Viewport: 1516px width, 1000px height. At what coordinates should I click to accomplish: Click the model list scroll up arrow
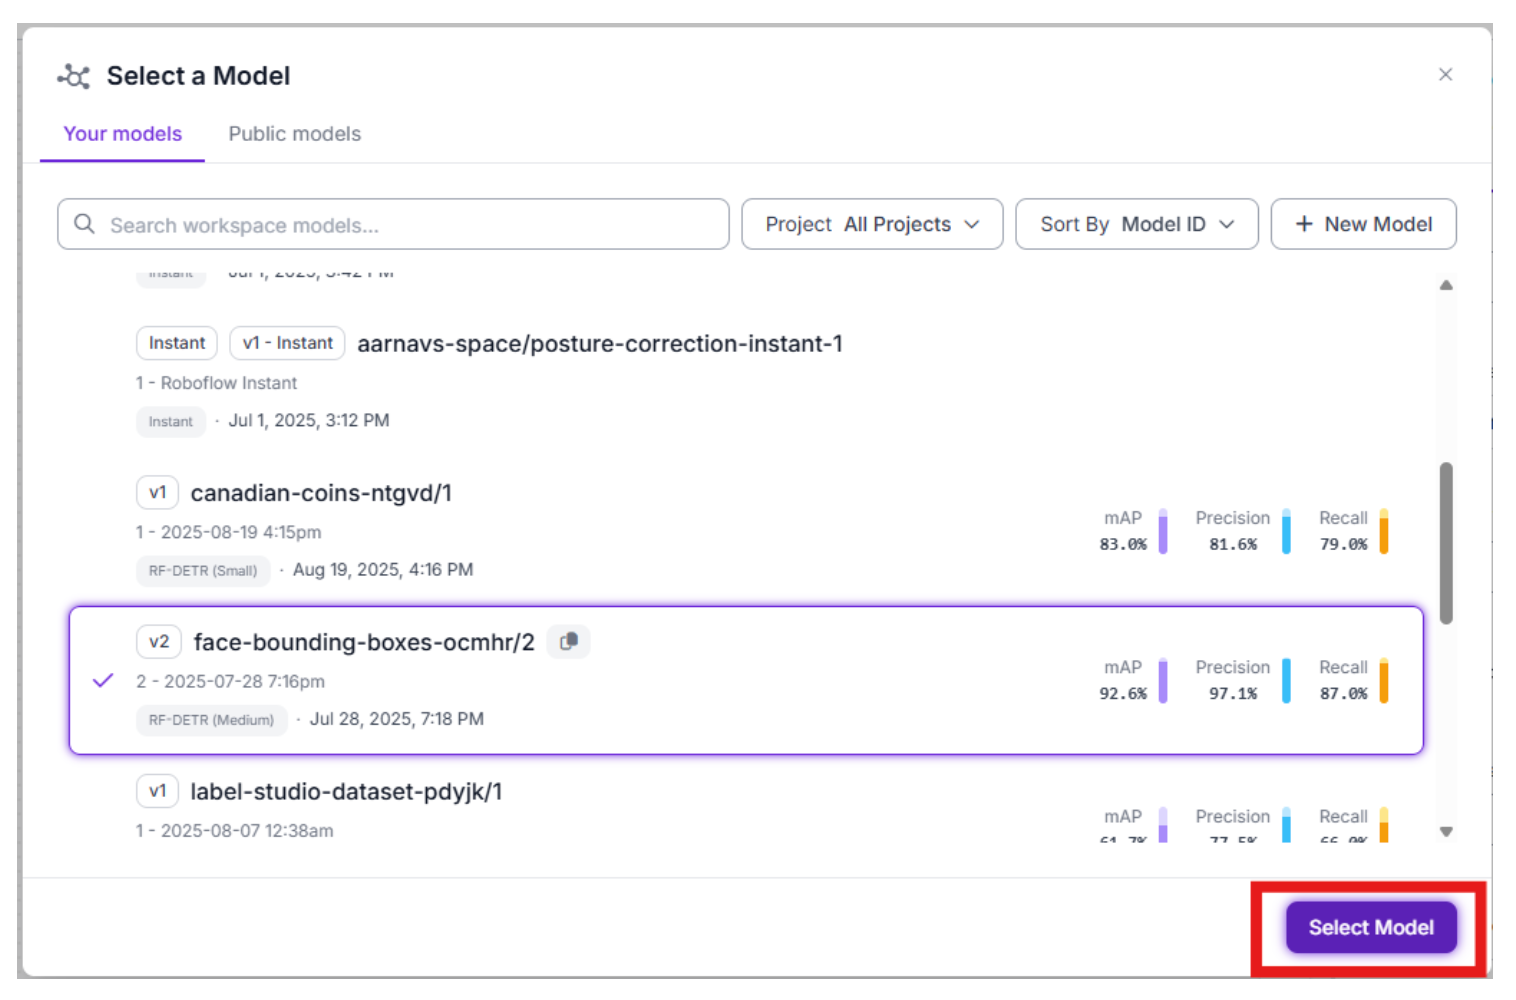click(1446, 285)
